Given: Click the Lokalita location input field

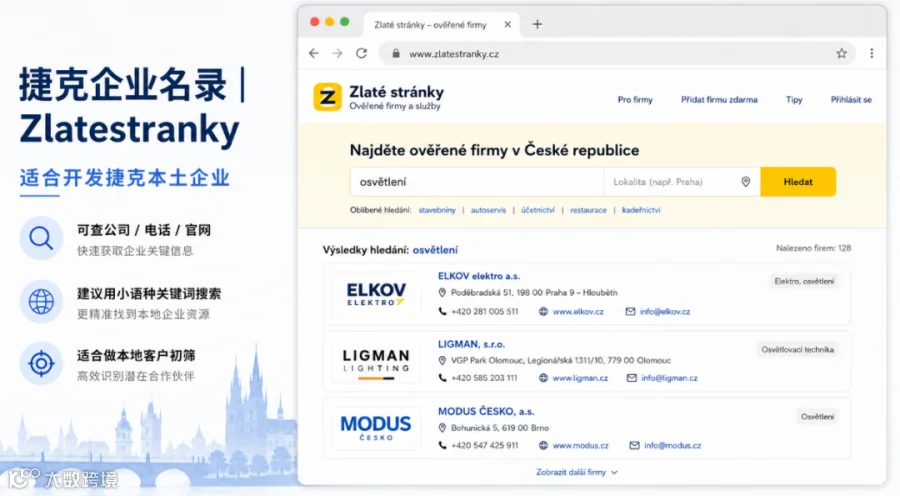Looking at the screenshot, I should point(682,182).
